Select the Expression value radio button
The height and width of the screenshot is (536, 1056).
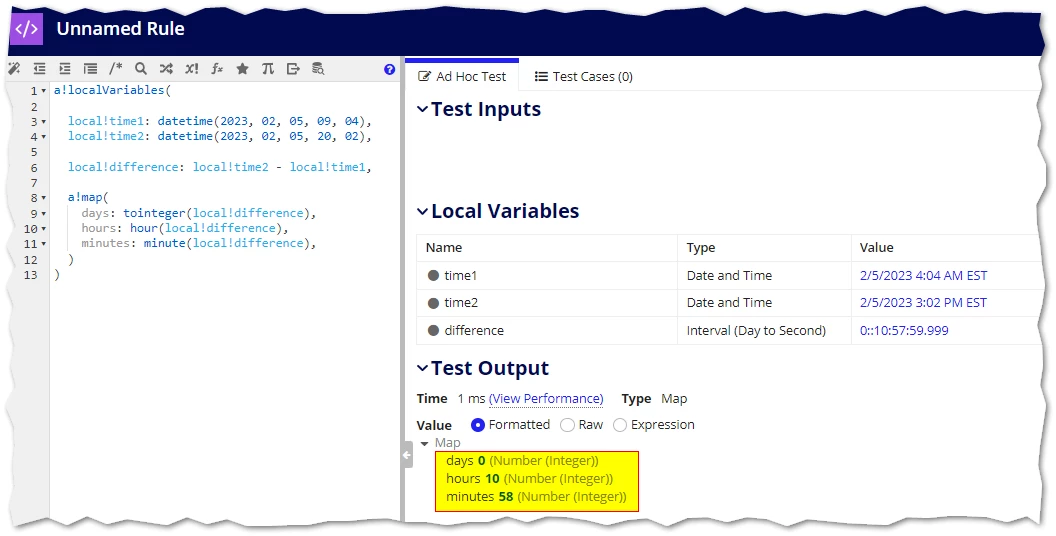[620, 425]
